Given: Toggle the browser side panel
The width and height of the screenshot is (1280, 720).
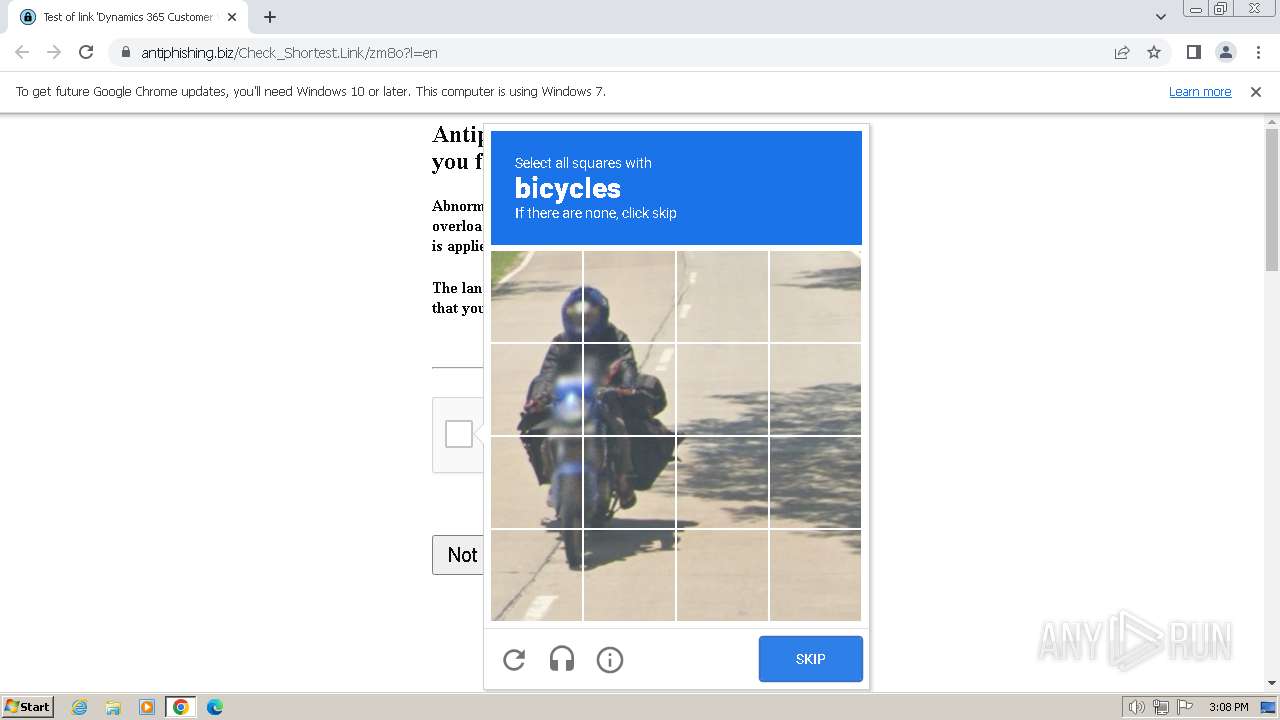Looking at the screenshot, I should tap(1193, 52).
